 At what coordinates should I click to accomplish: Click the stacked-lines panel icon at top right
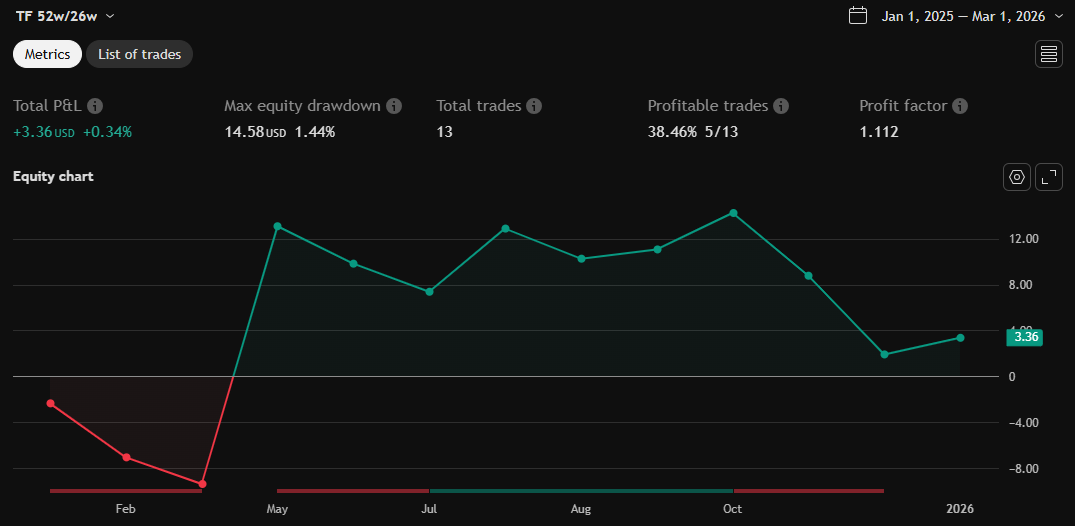tap(1048, 54)
